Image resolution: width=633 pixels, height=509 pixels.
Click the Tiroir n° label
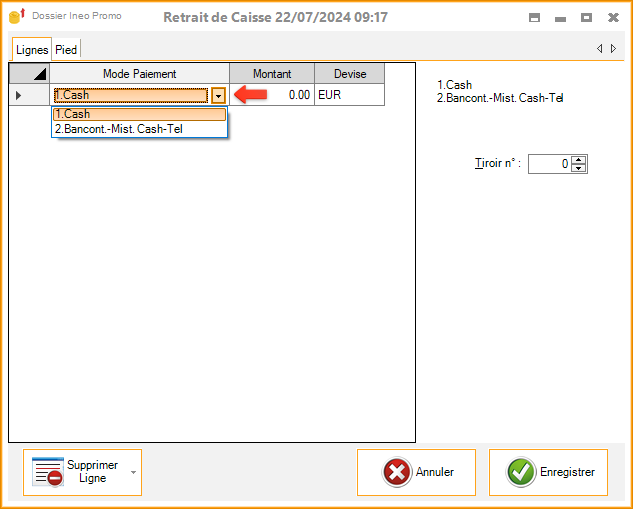click(498, 163)
